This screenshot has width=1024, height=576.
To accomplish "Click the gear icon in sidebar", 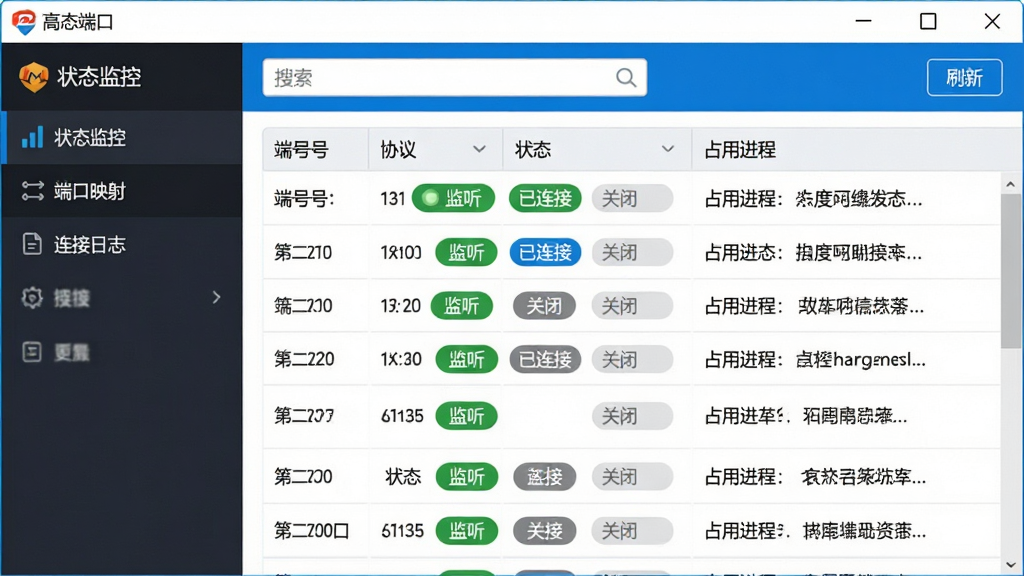I will coord(32,298).
